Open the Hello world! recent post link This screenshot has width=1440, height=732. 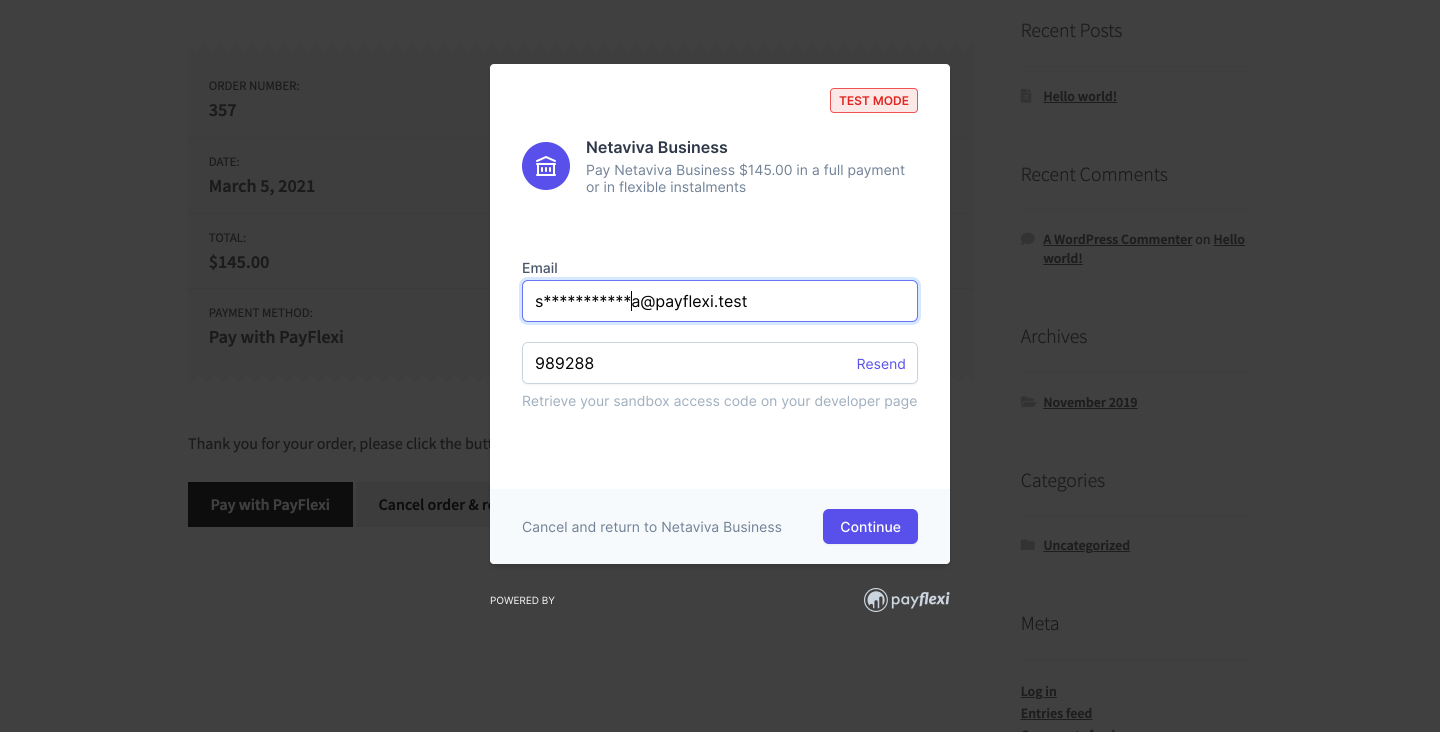point(1080,96)
